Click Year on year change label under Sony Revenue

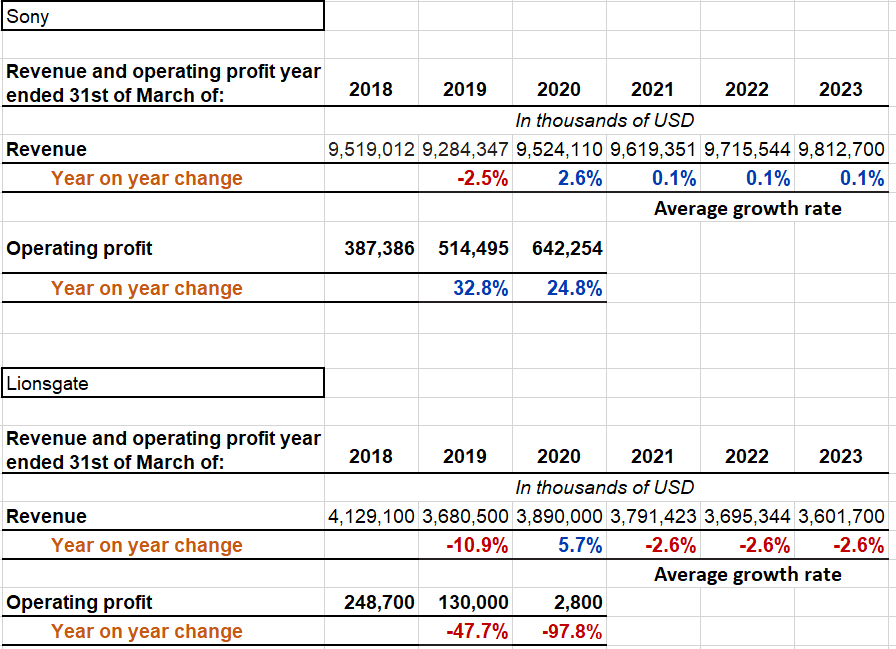[x=147, y=178]
